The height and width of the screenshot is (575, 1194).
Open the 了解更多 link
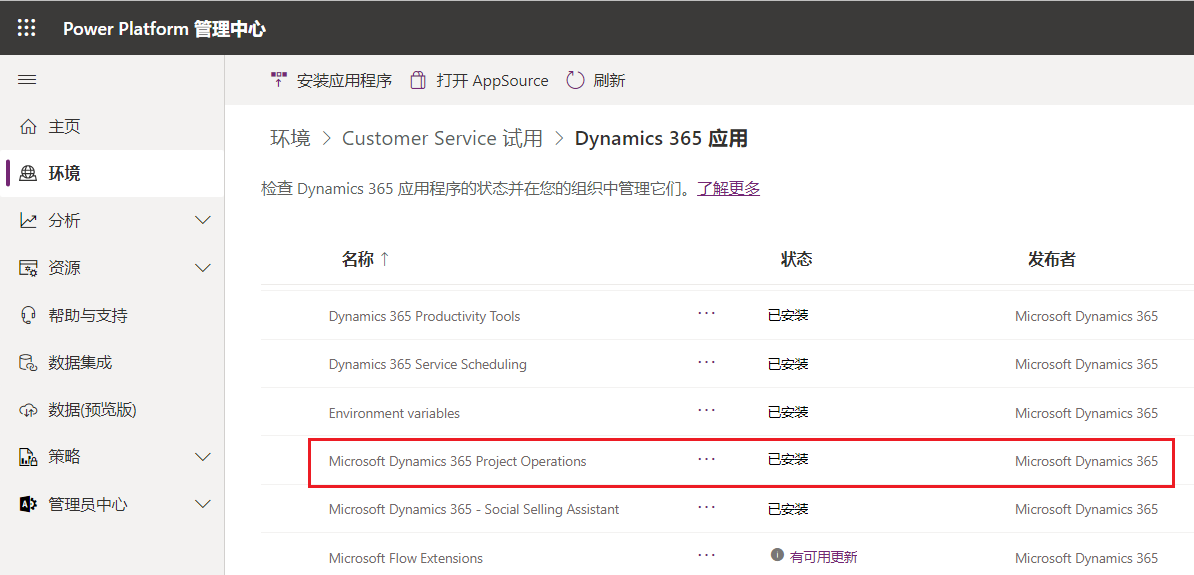[x=729, y=189]
